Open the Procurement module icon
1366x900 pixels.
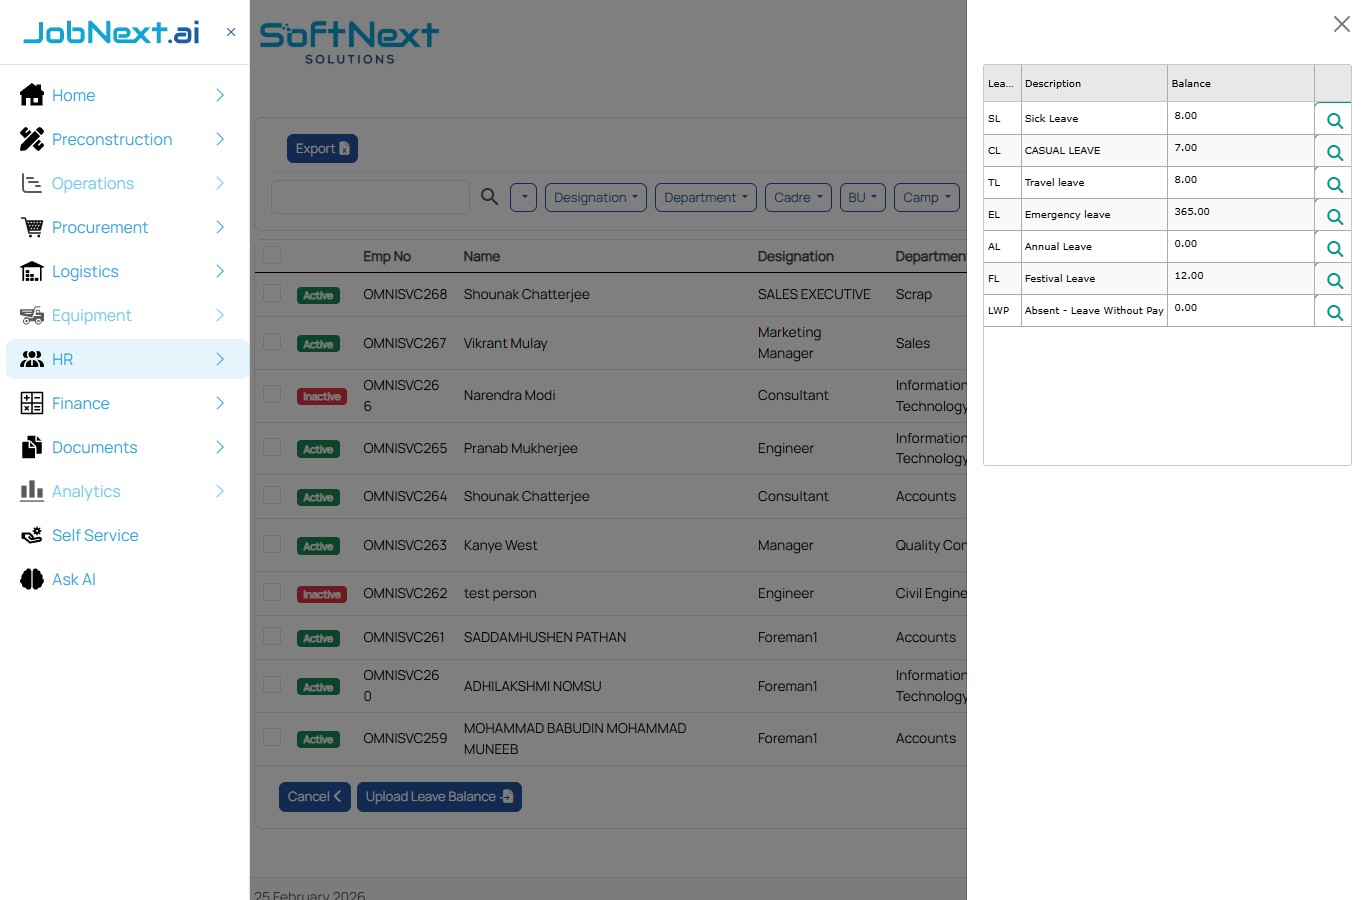click(x=31, y=227)
